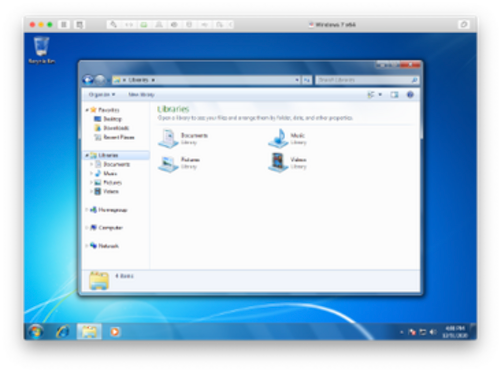The width and height of the screenshot is (500, 372).
Task: Open the Recycle Bin desktop icon
Action: pyautogui.click(x=41, y=50)
